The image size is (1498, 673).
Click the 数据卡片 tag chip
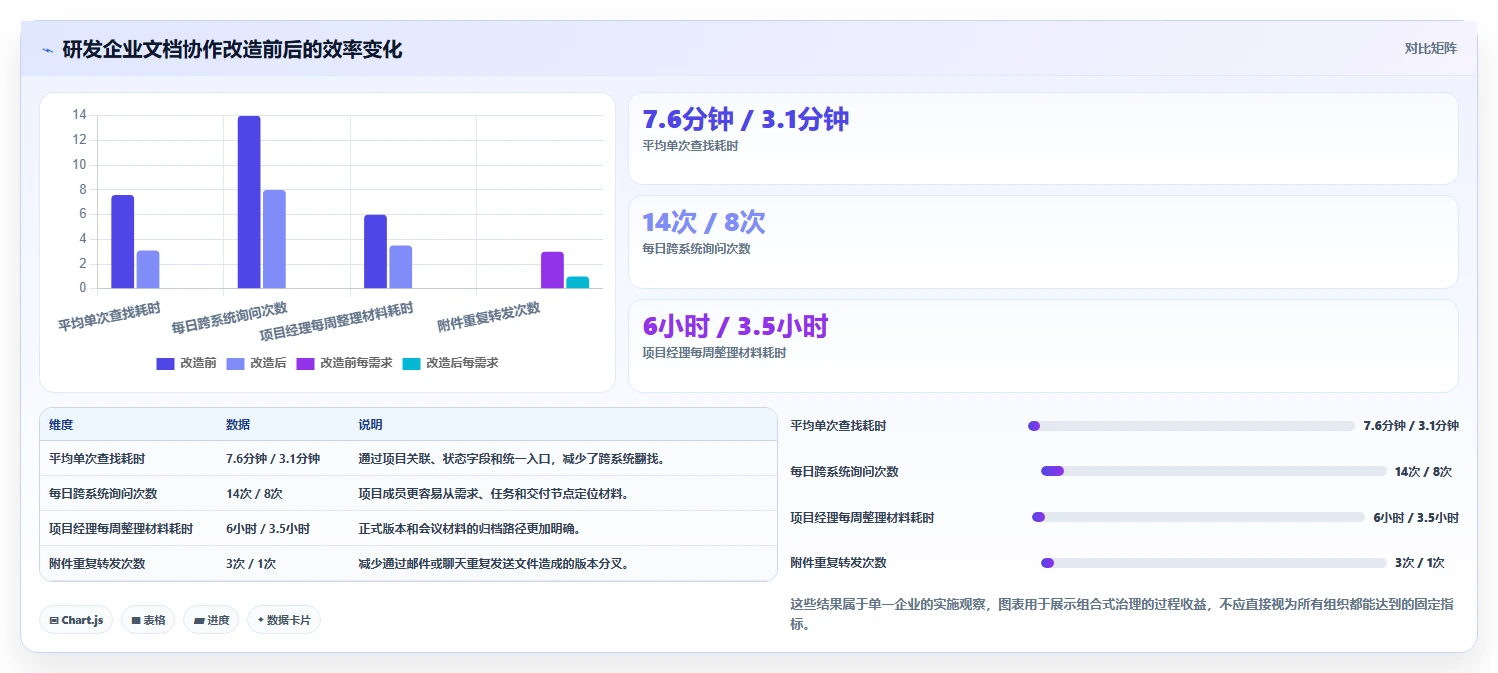284,620
